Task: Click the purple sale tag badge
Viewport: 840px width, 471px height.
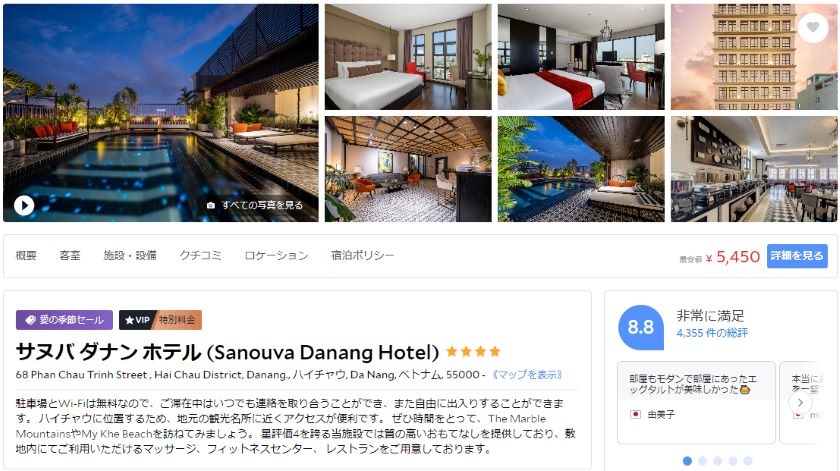Action: coord(64,320)
